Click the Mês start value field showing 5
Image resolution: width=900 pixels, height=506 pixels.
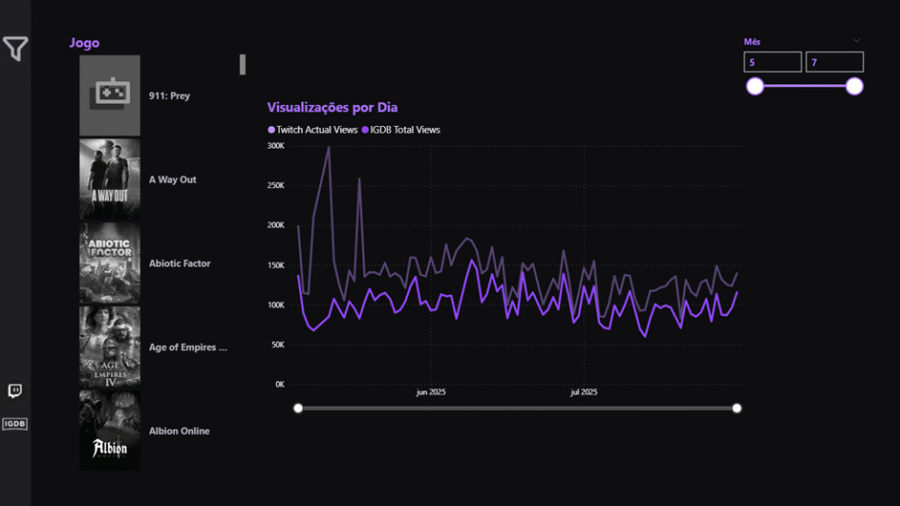[x=772, y=63]
